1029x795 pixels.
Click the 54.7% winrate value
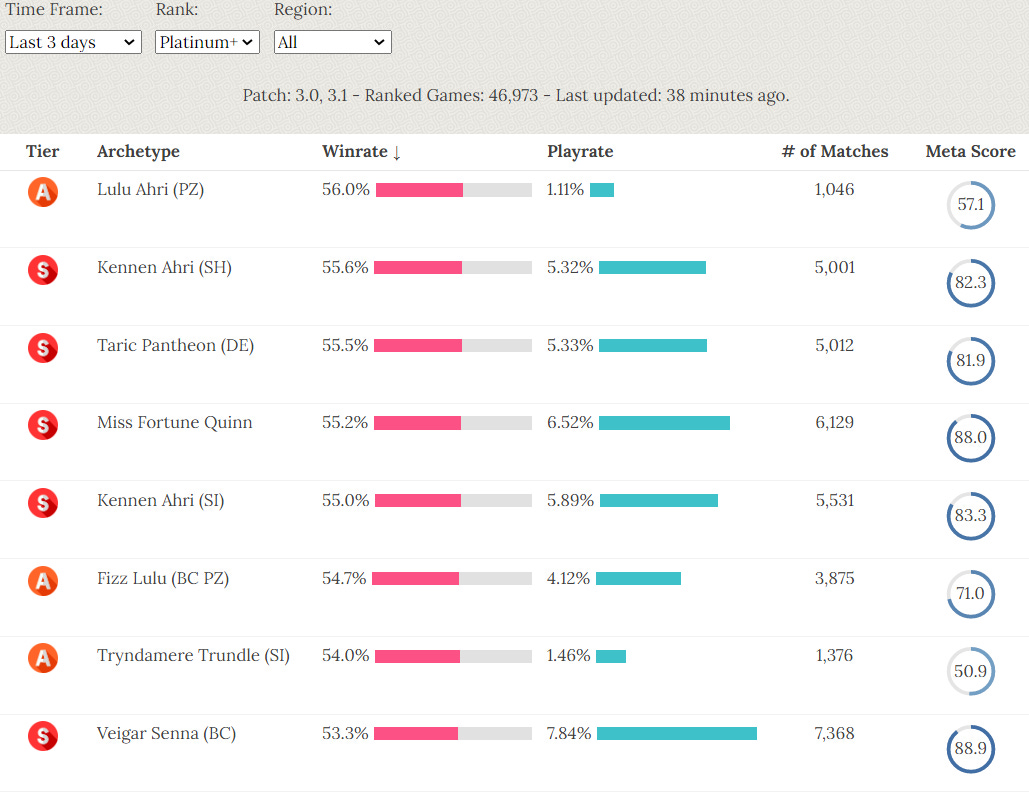coord(344,578)
